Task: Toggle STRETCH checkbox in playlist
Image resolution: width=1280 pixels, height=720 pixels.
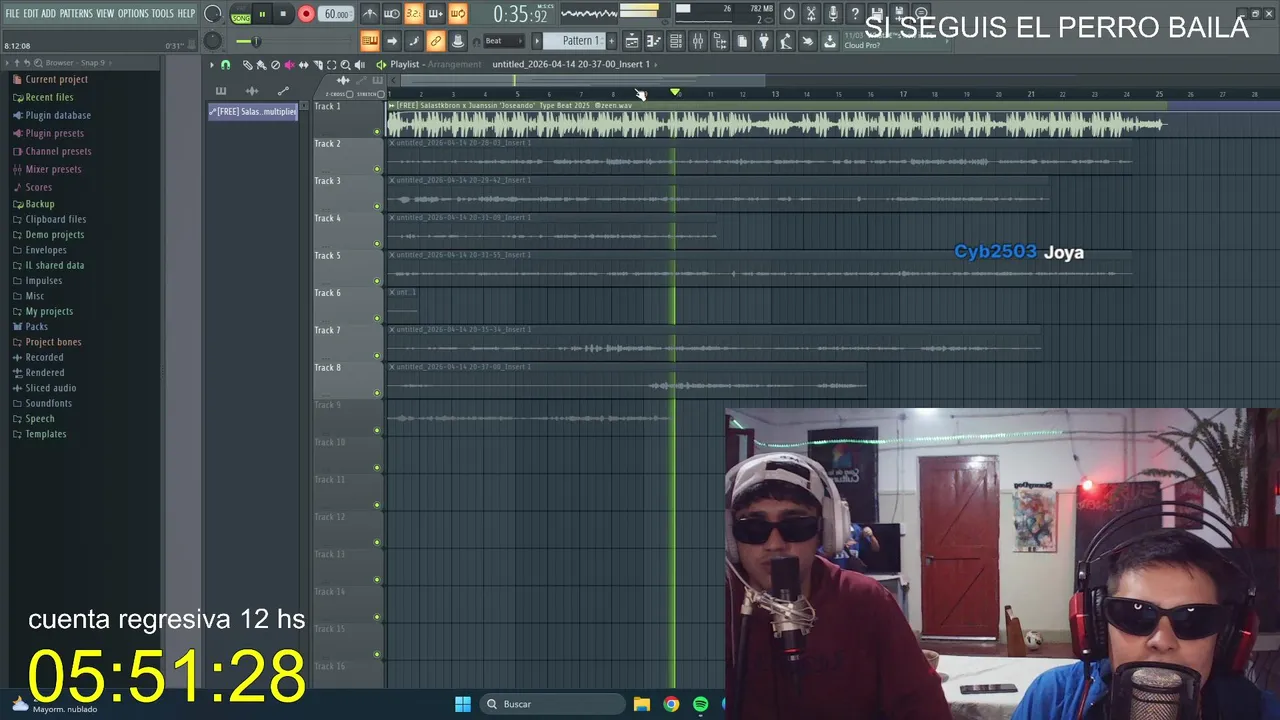Action: click(x=380, y=94)
